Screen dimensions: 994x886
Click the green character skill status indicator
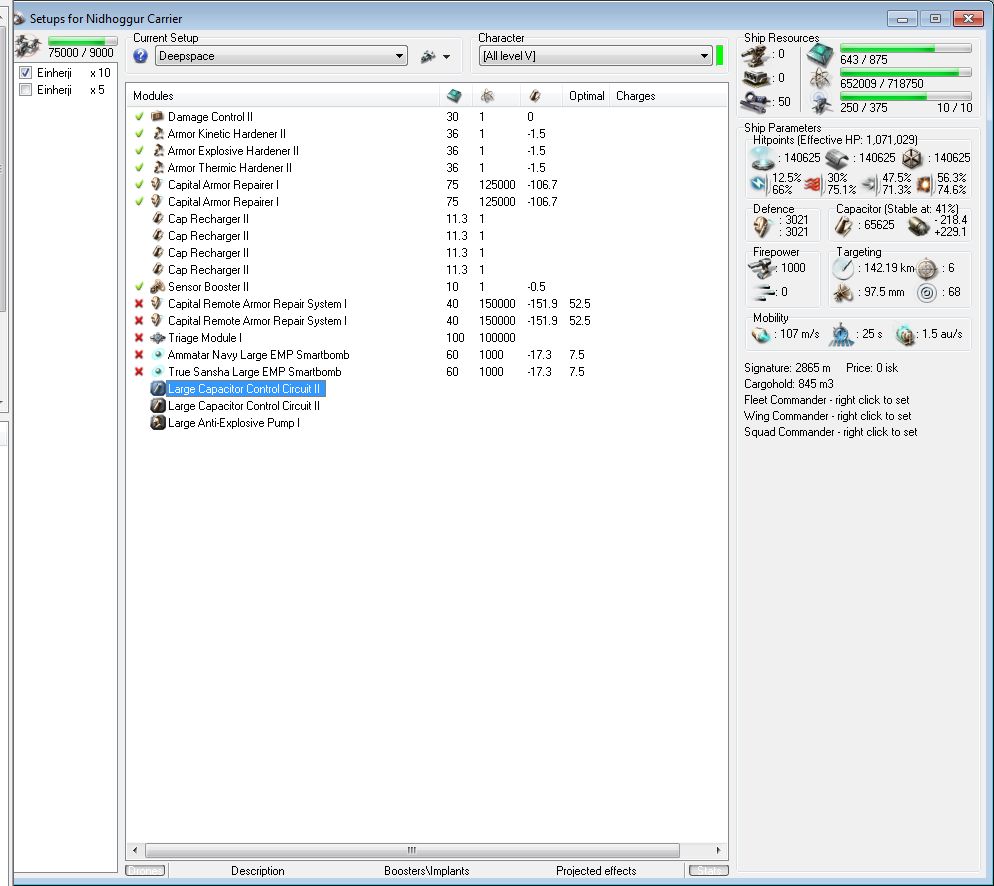(x=720, y=55)
